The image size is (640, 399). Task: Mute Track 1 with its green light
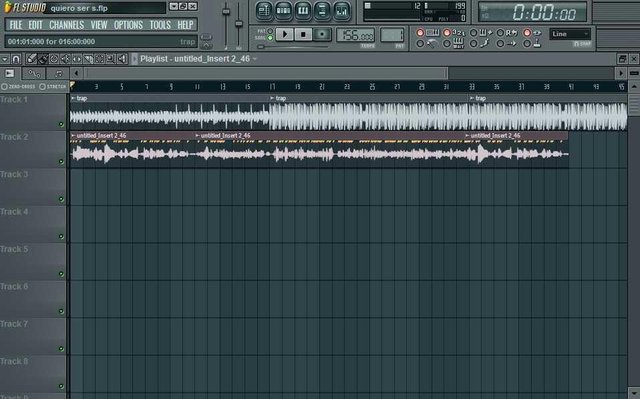(61, 124)
